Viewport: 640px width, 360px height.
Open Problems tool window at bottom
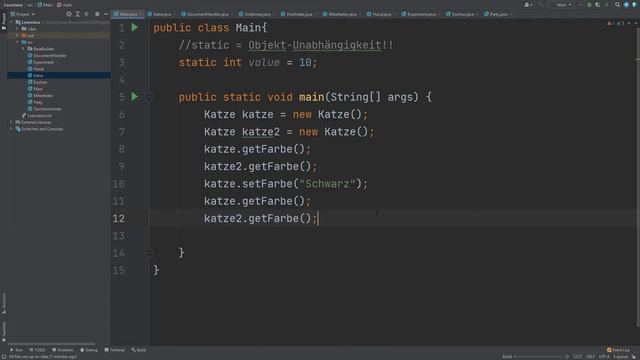coord(62,350)
